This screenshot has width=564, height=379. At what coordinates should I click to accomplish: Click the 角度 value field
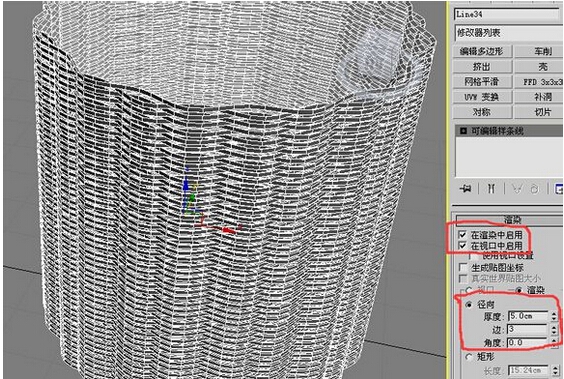pyautogui.click(x=528, y=342)
